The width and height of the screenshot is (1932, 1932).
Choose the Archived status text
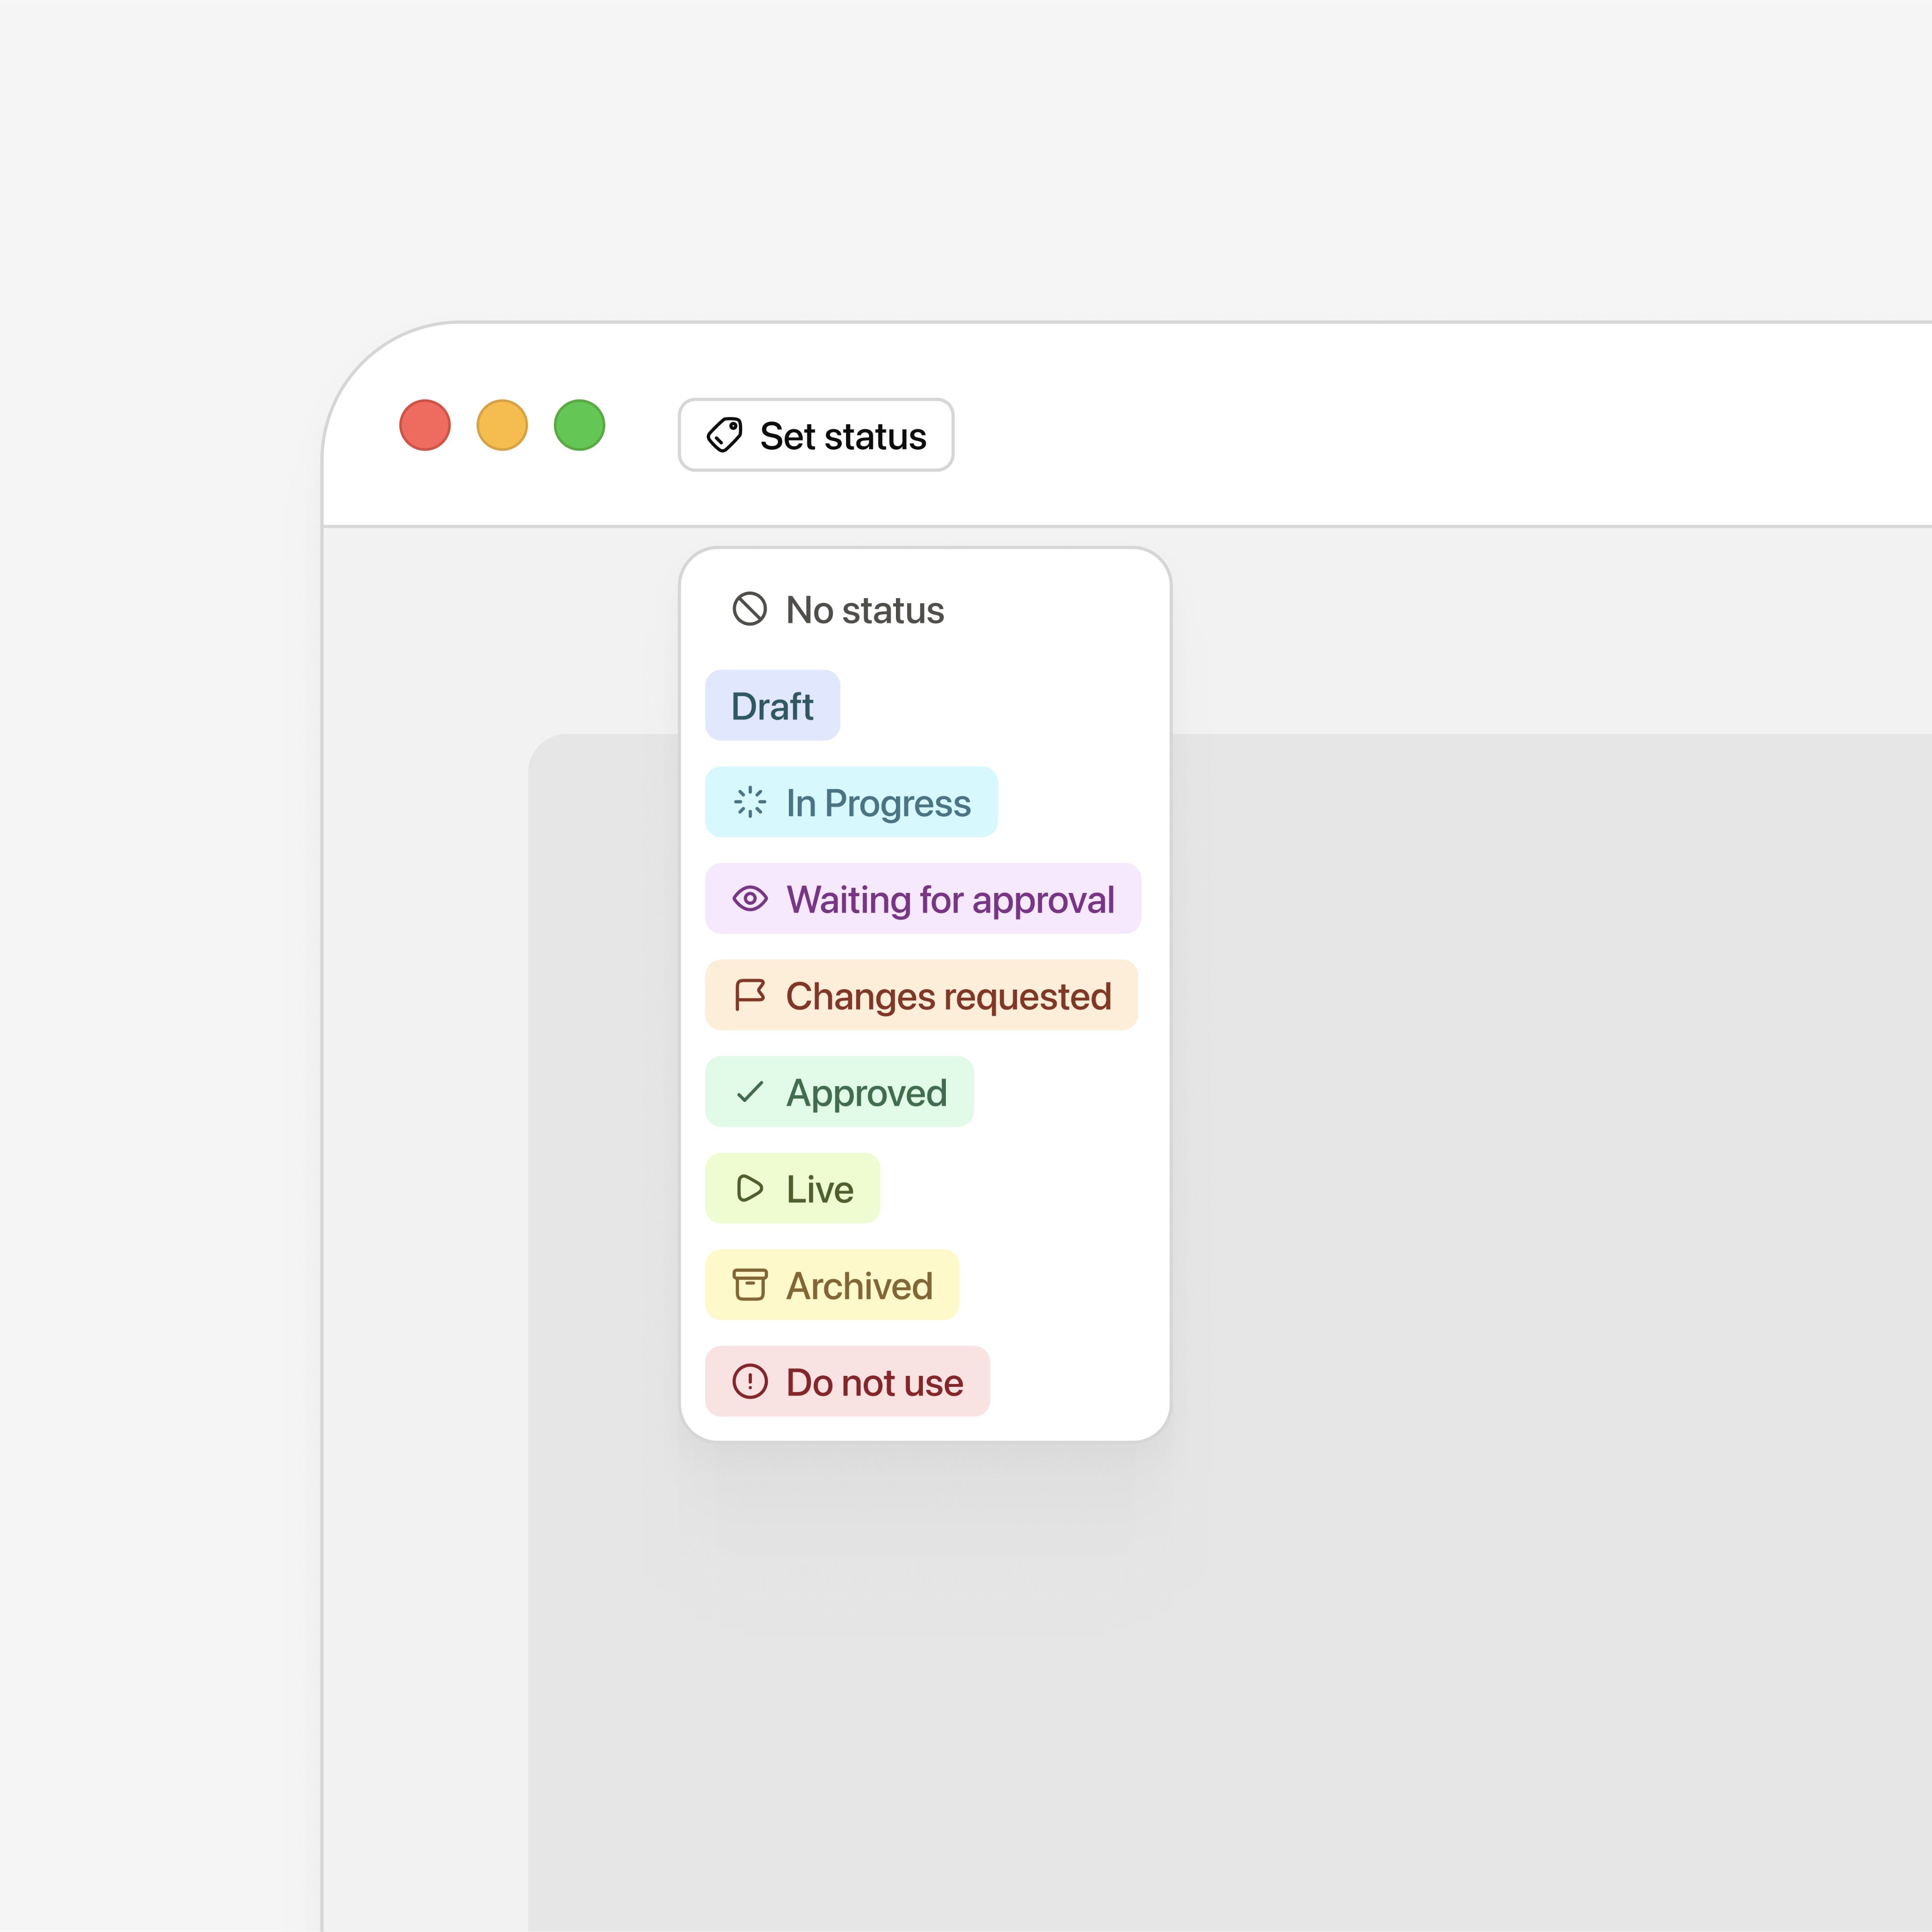[x=859, y=1286]
